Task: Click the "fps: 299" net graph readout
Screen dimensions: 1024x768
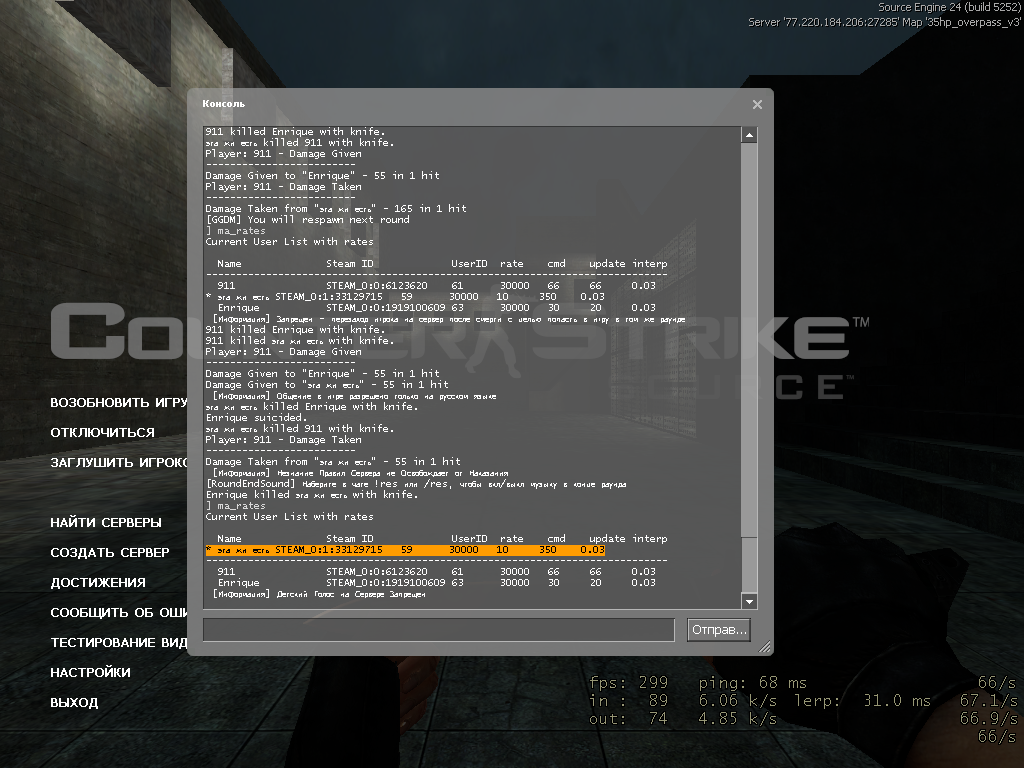Action: [x=628, y=682]
